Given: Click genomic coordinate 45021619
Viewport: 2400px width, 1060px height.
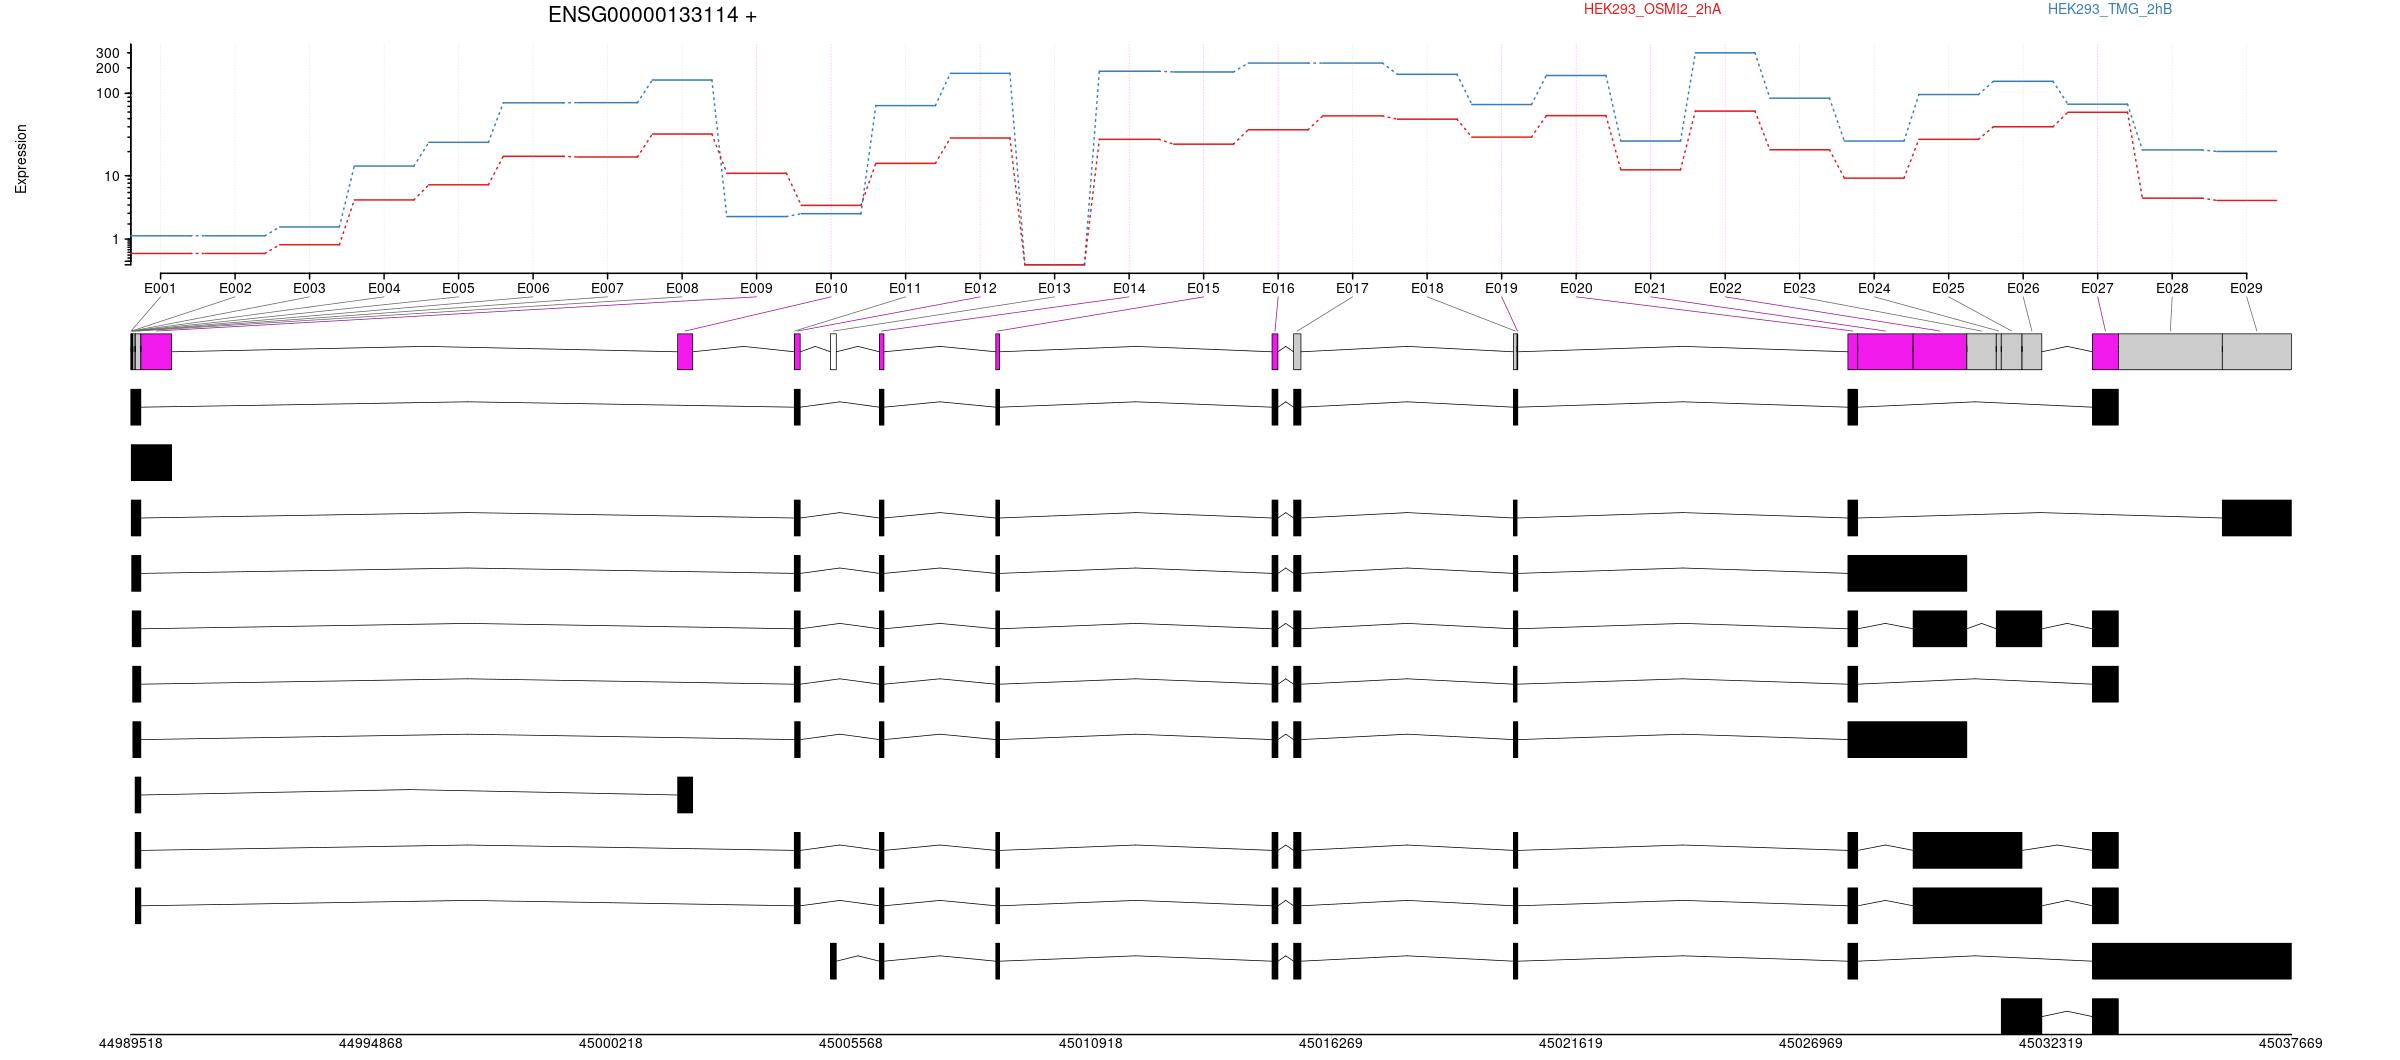Looking at the screenshot, I should pos(1571,1043).
